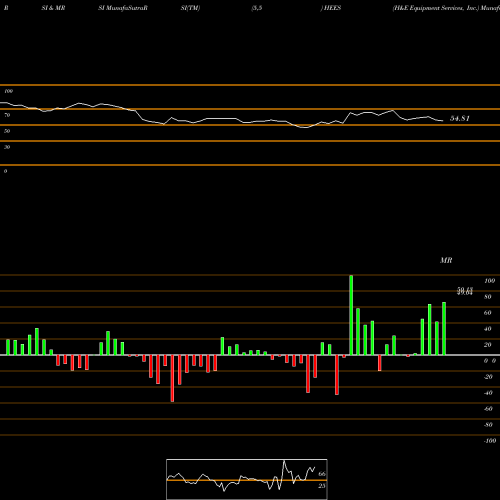This screenshot has height=500, width=500.
Task: Open the mini RSI preview chart thumbnail
Action: (247, 479)
